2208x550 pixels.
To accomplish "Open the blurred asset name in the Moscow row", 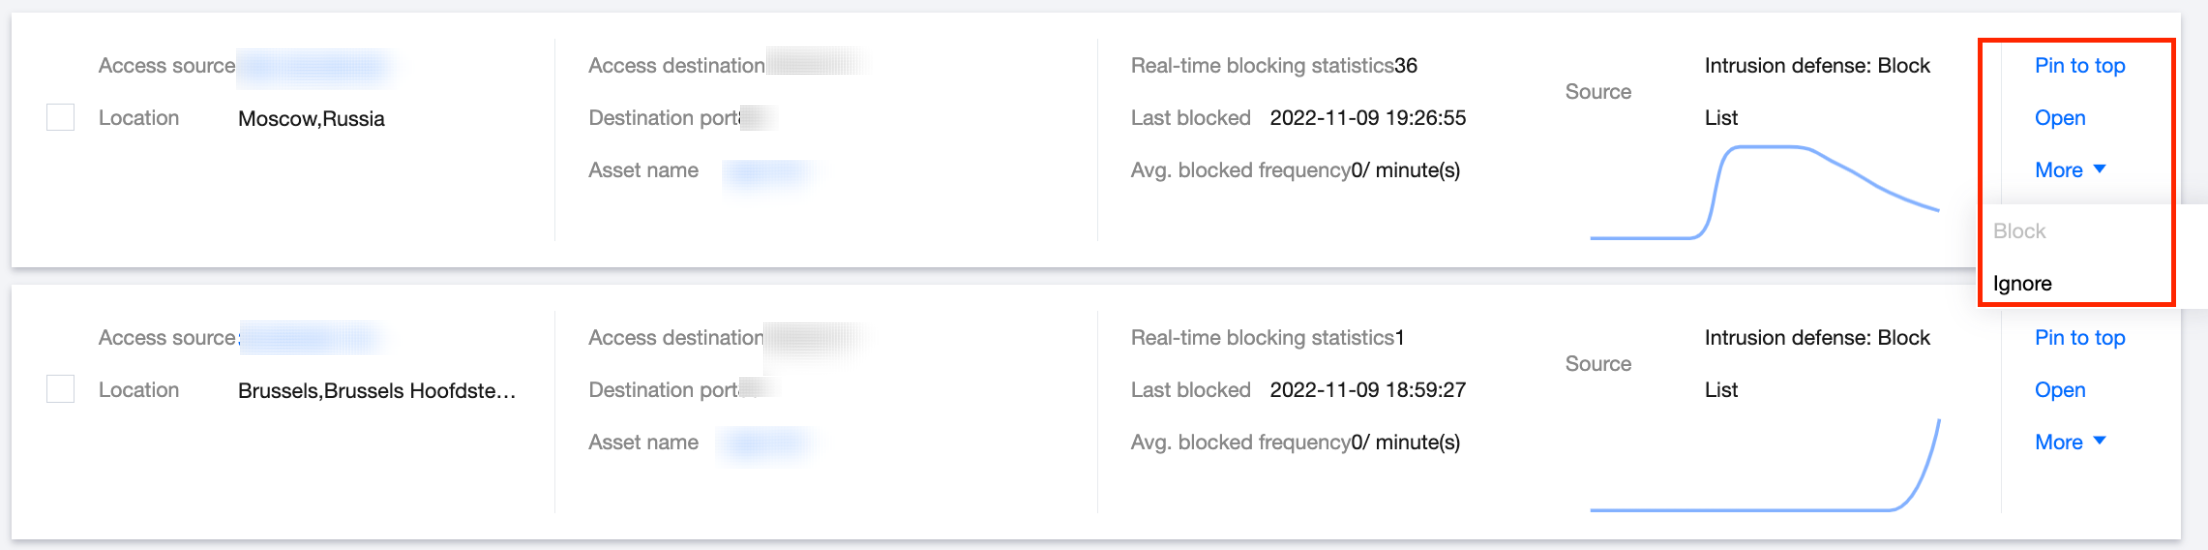I will 768,172.
